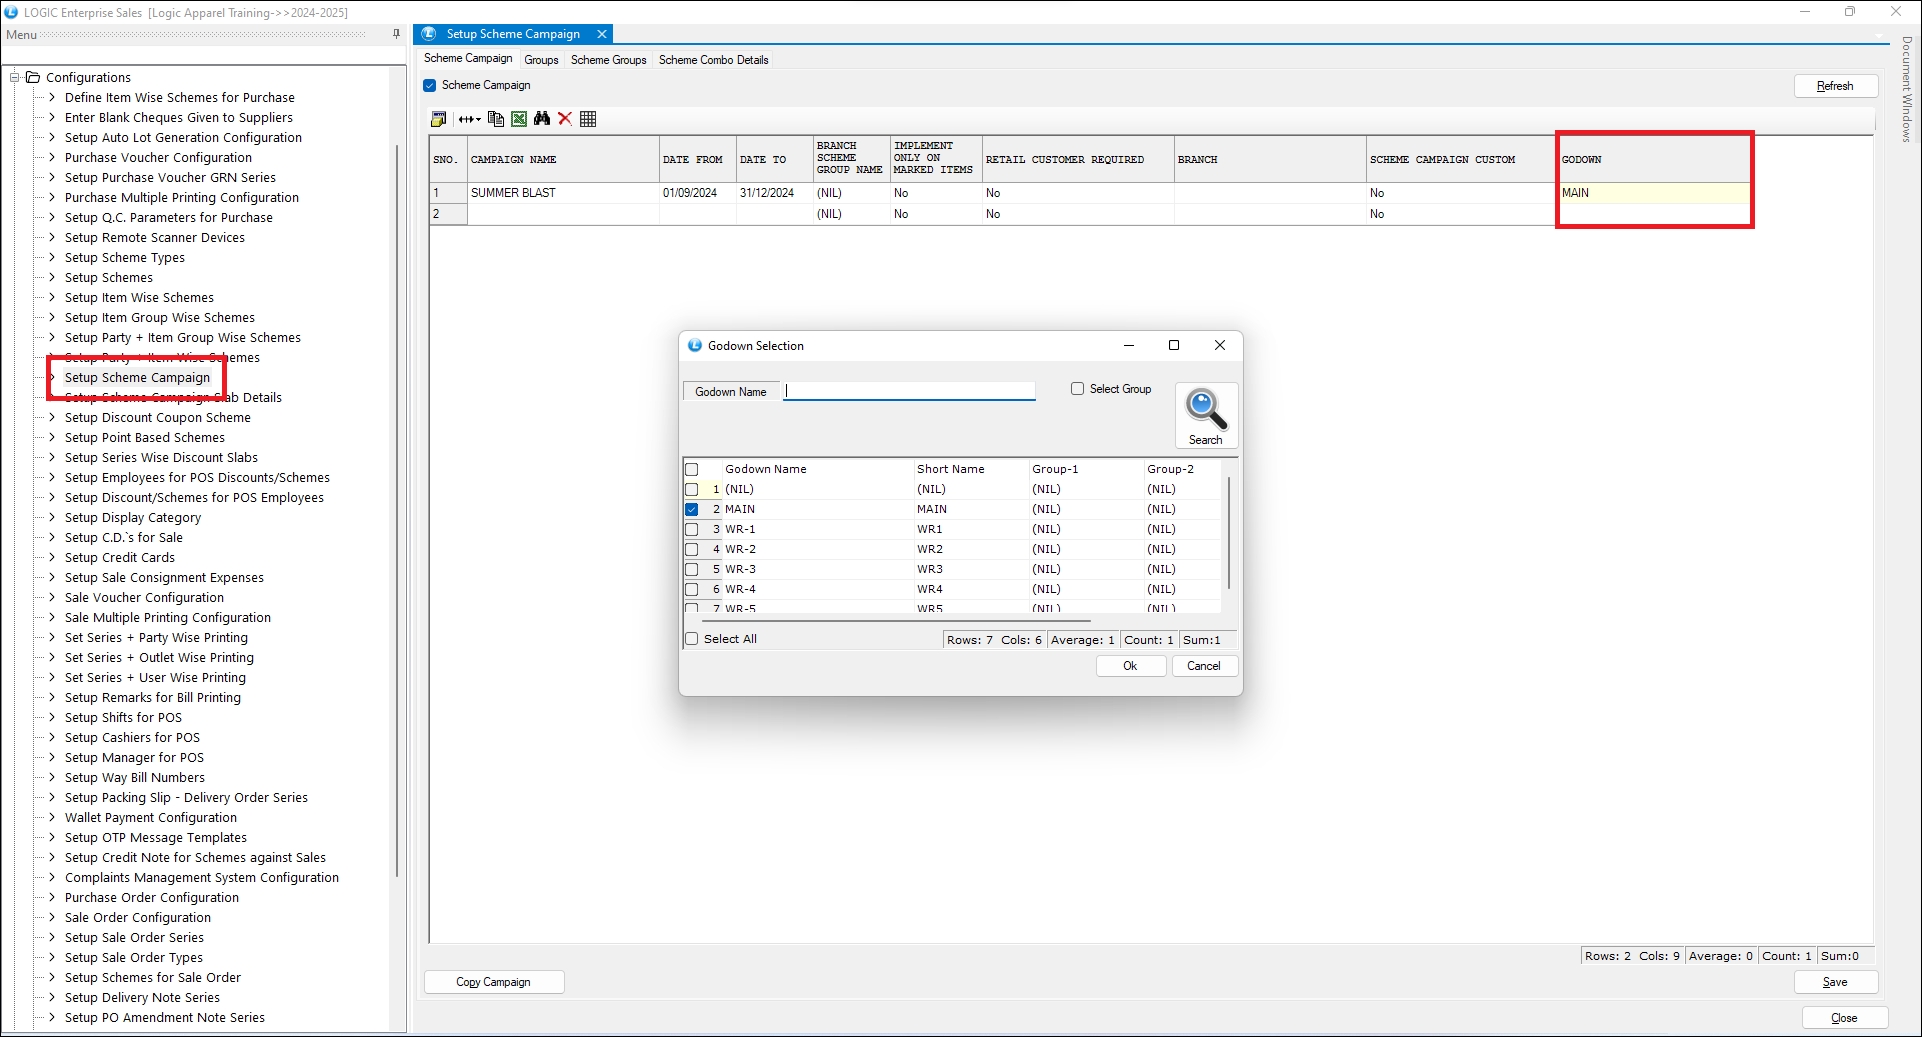Pin the Menu panel using pin icon
Image resolution: width=1922 pixels, height=1037 pixels.
[396, 34]
